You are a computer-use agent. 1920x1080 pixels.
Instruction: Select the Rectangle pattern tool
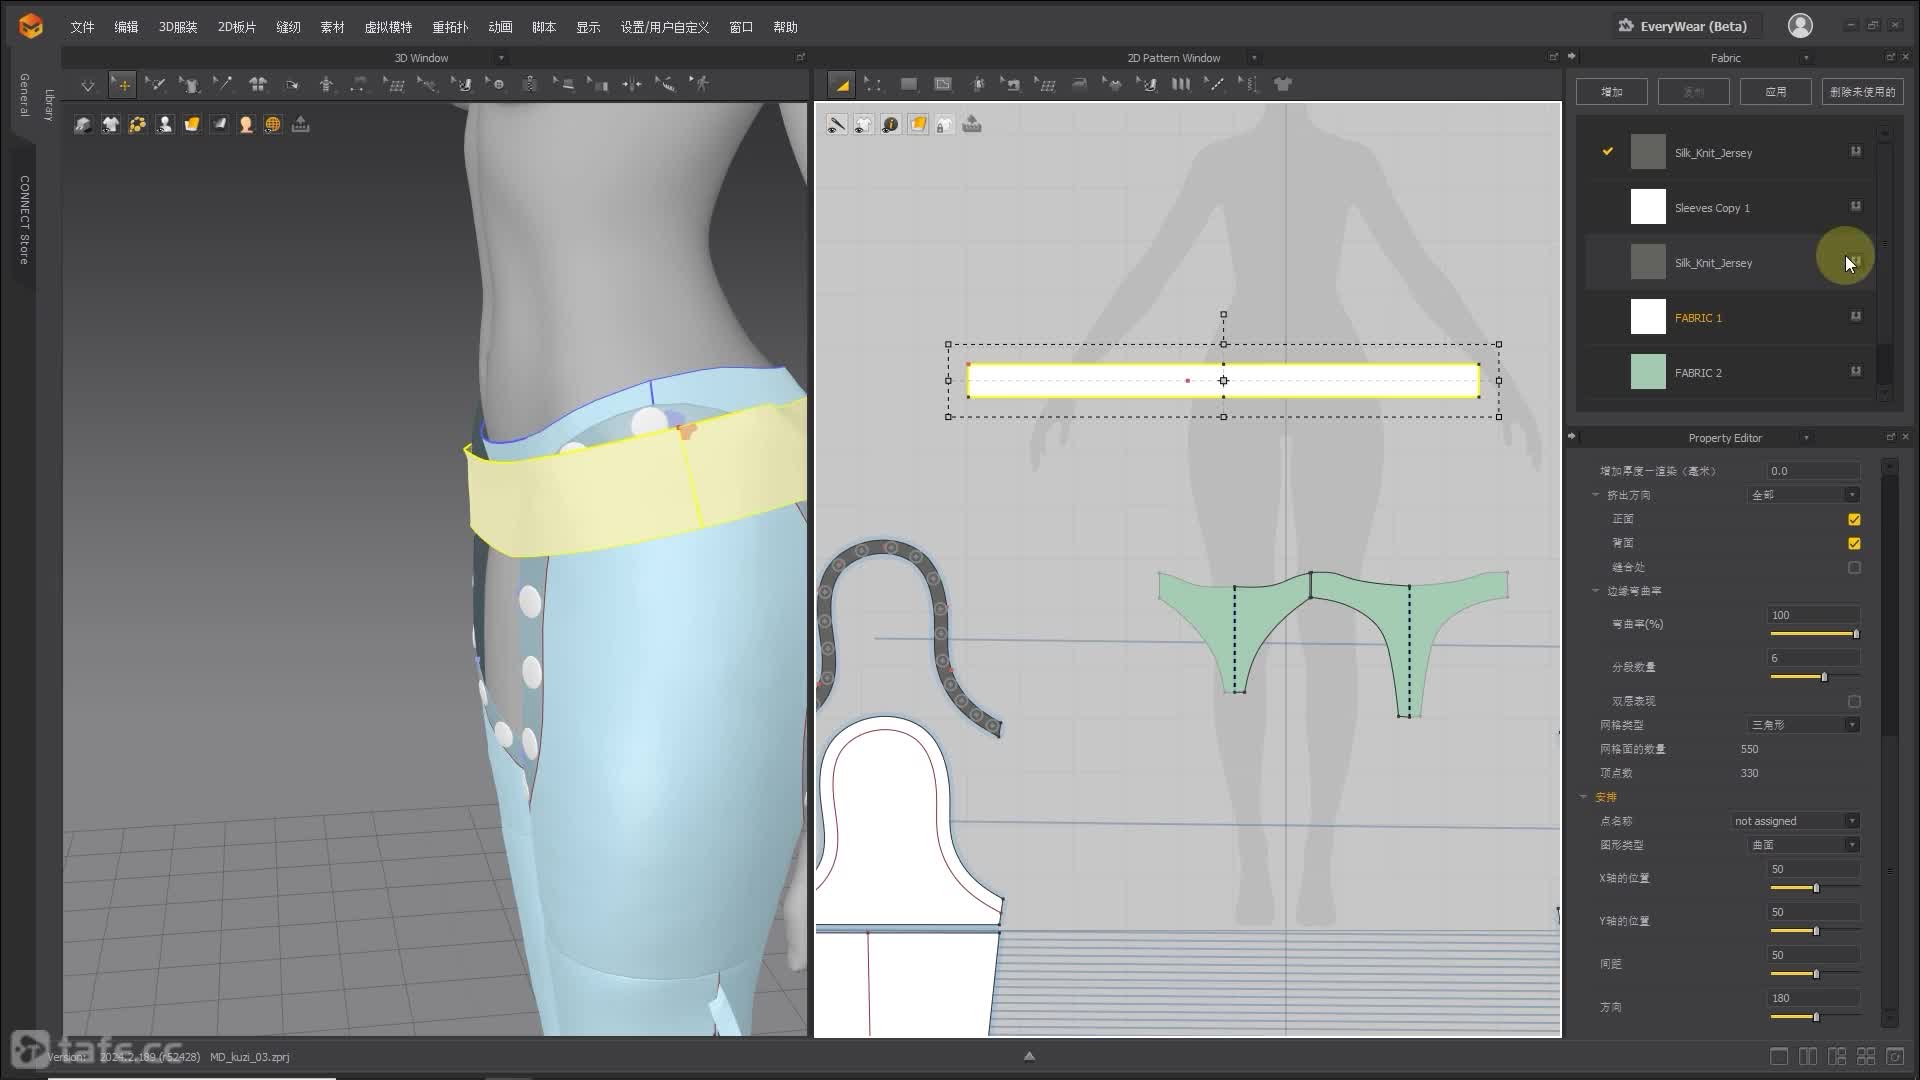908,85
